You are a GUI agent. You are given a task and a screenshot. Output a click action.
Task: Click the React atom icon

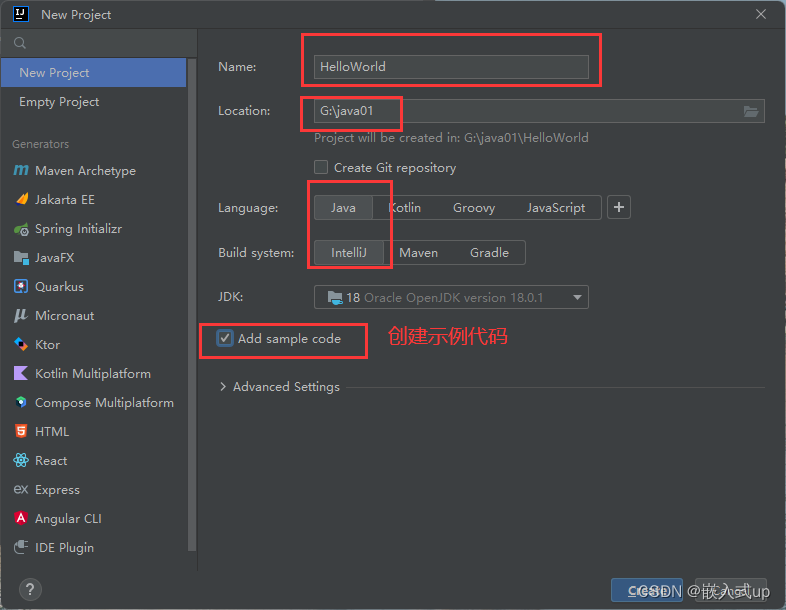click(x=21, y=460)
